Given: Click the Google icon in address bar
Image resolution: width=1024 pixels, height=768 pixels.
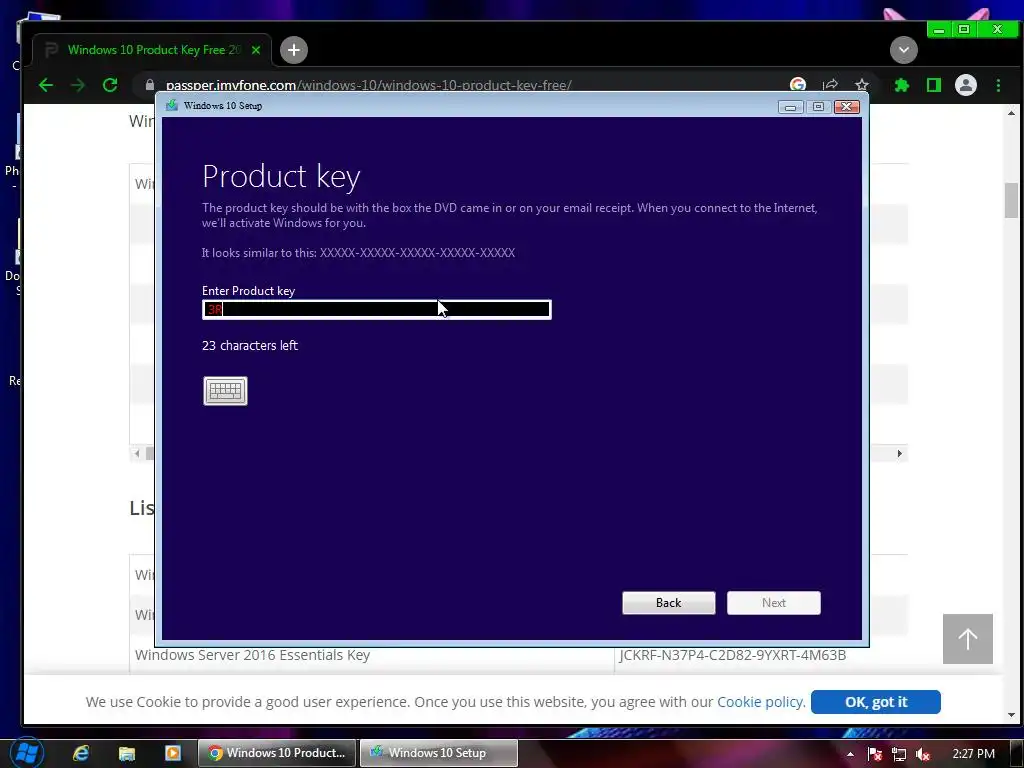Looking at the screenshot, I should (797, 85).
